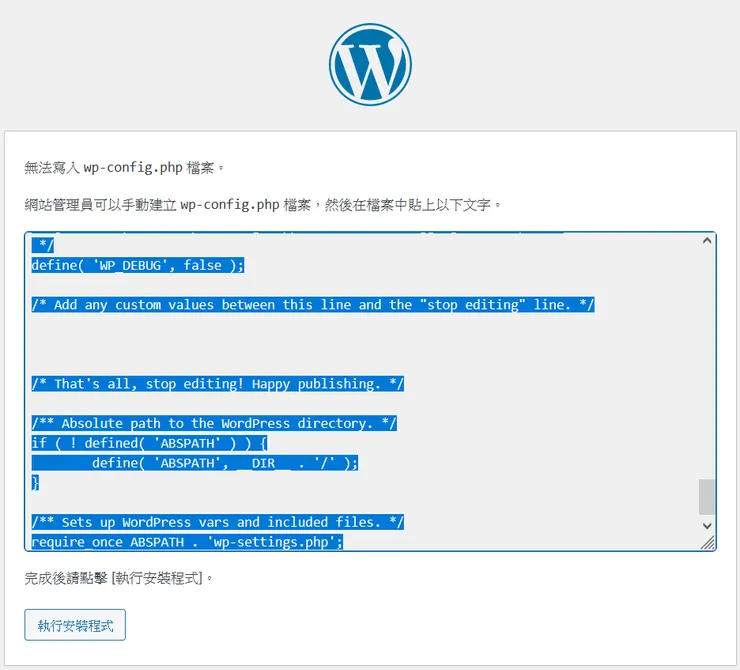Click the line define( 'WP_DEBUG', false );
The image size is (740, 670).
[138, 265]
